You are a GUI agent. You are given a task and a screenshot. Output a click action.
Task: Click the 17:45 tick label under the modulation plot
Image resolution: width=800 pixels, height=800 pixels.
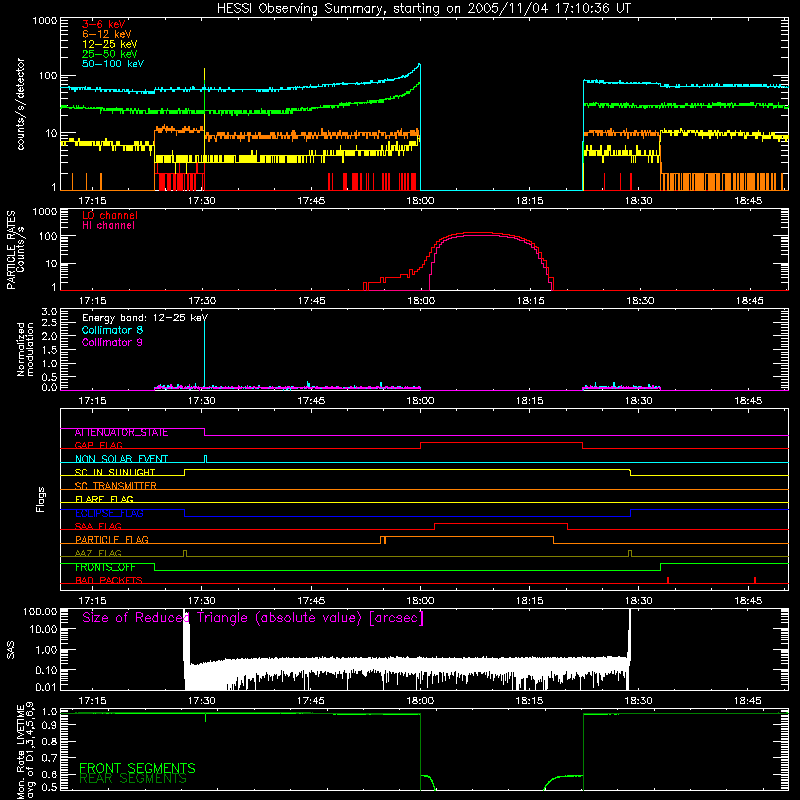[311, 401]
